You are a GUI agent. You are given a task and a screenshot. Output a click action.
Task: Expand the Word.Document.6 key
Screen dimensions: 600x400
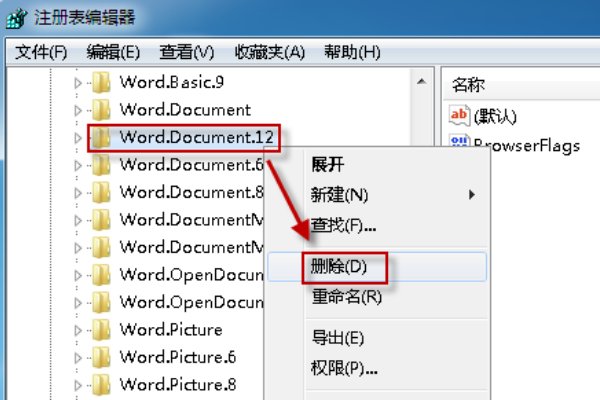click(x=78, y=165)
